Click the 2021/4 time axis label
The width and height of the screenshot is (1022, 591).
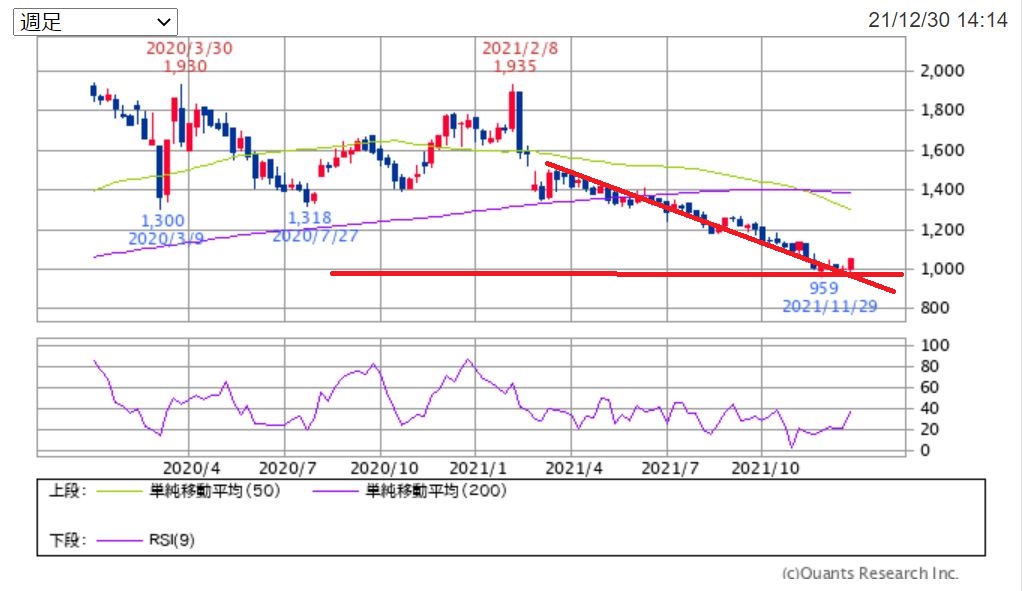point(574,468)
